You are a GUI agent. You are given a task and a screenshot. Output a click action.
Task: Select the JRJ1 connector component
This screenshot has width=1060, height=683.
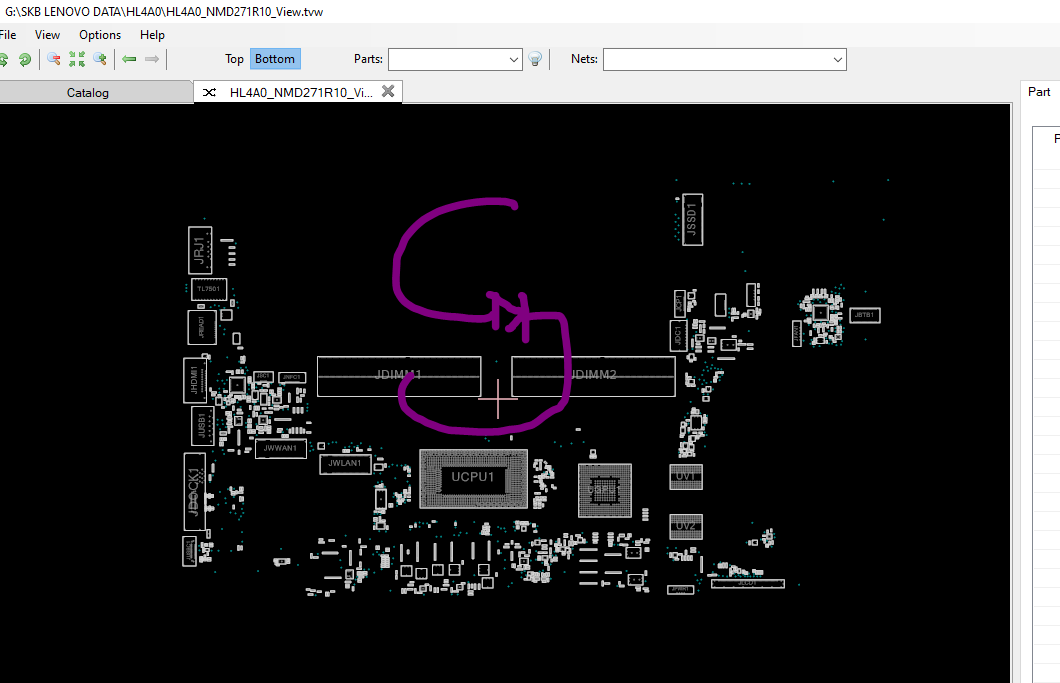pyautogui.click(x=199, y=250)
